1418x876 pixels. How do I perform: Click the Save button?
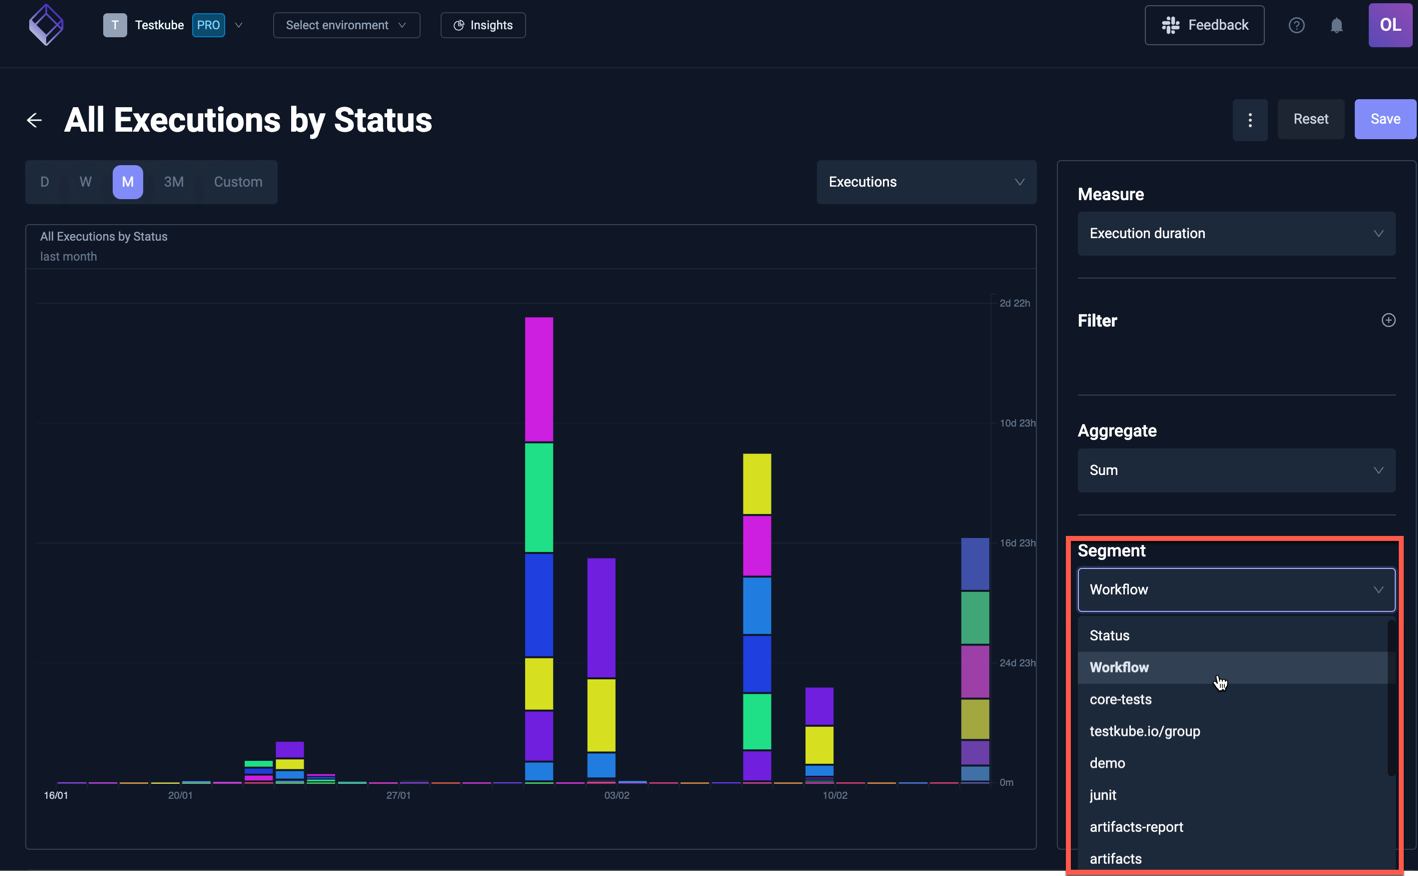point(1385,118)
